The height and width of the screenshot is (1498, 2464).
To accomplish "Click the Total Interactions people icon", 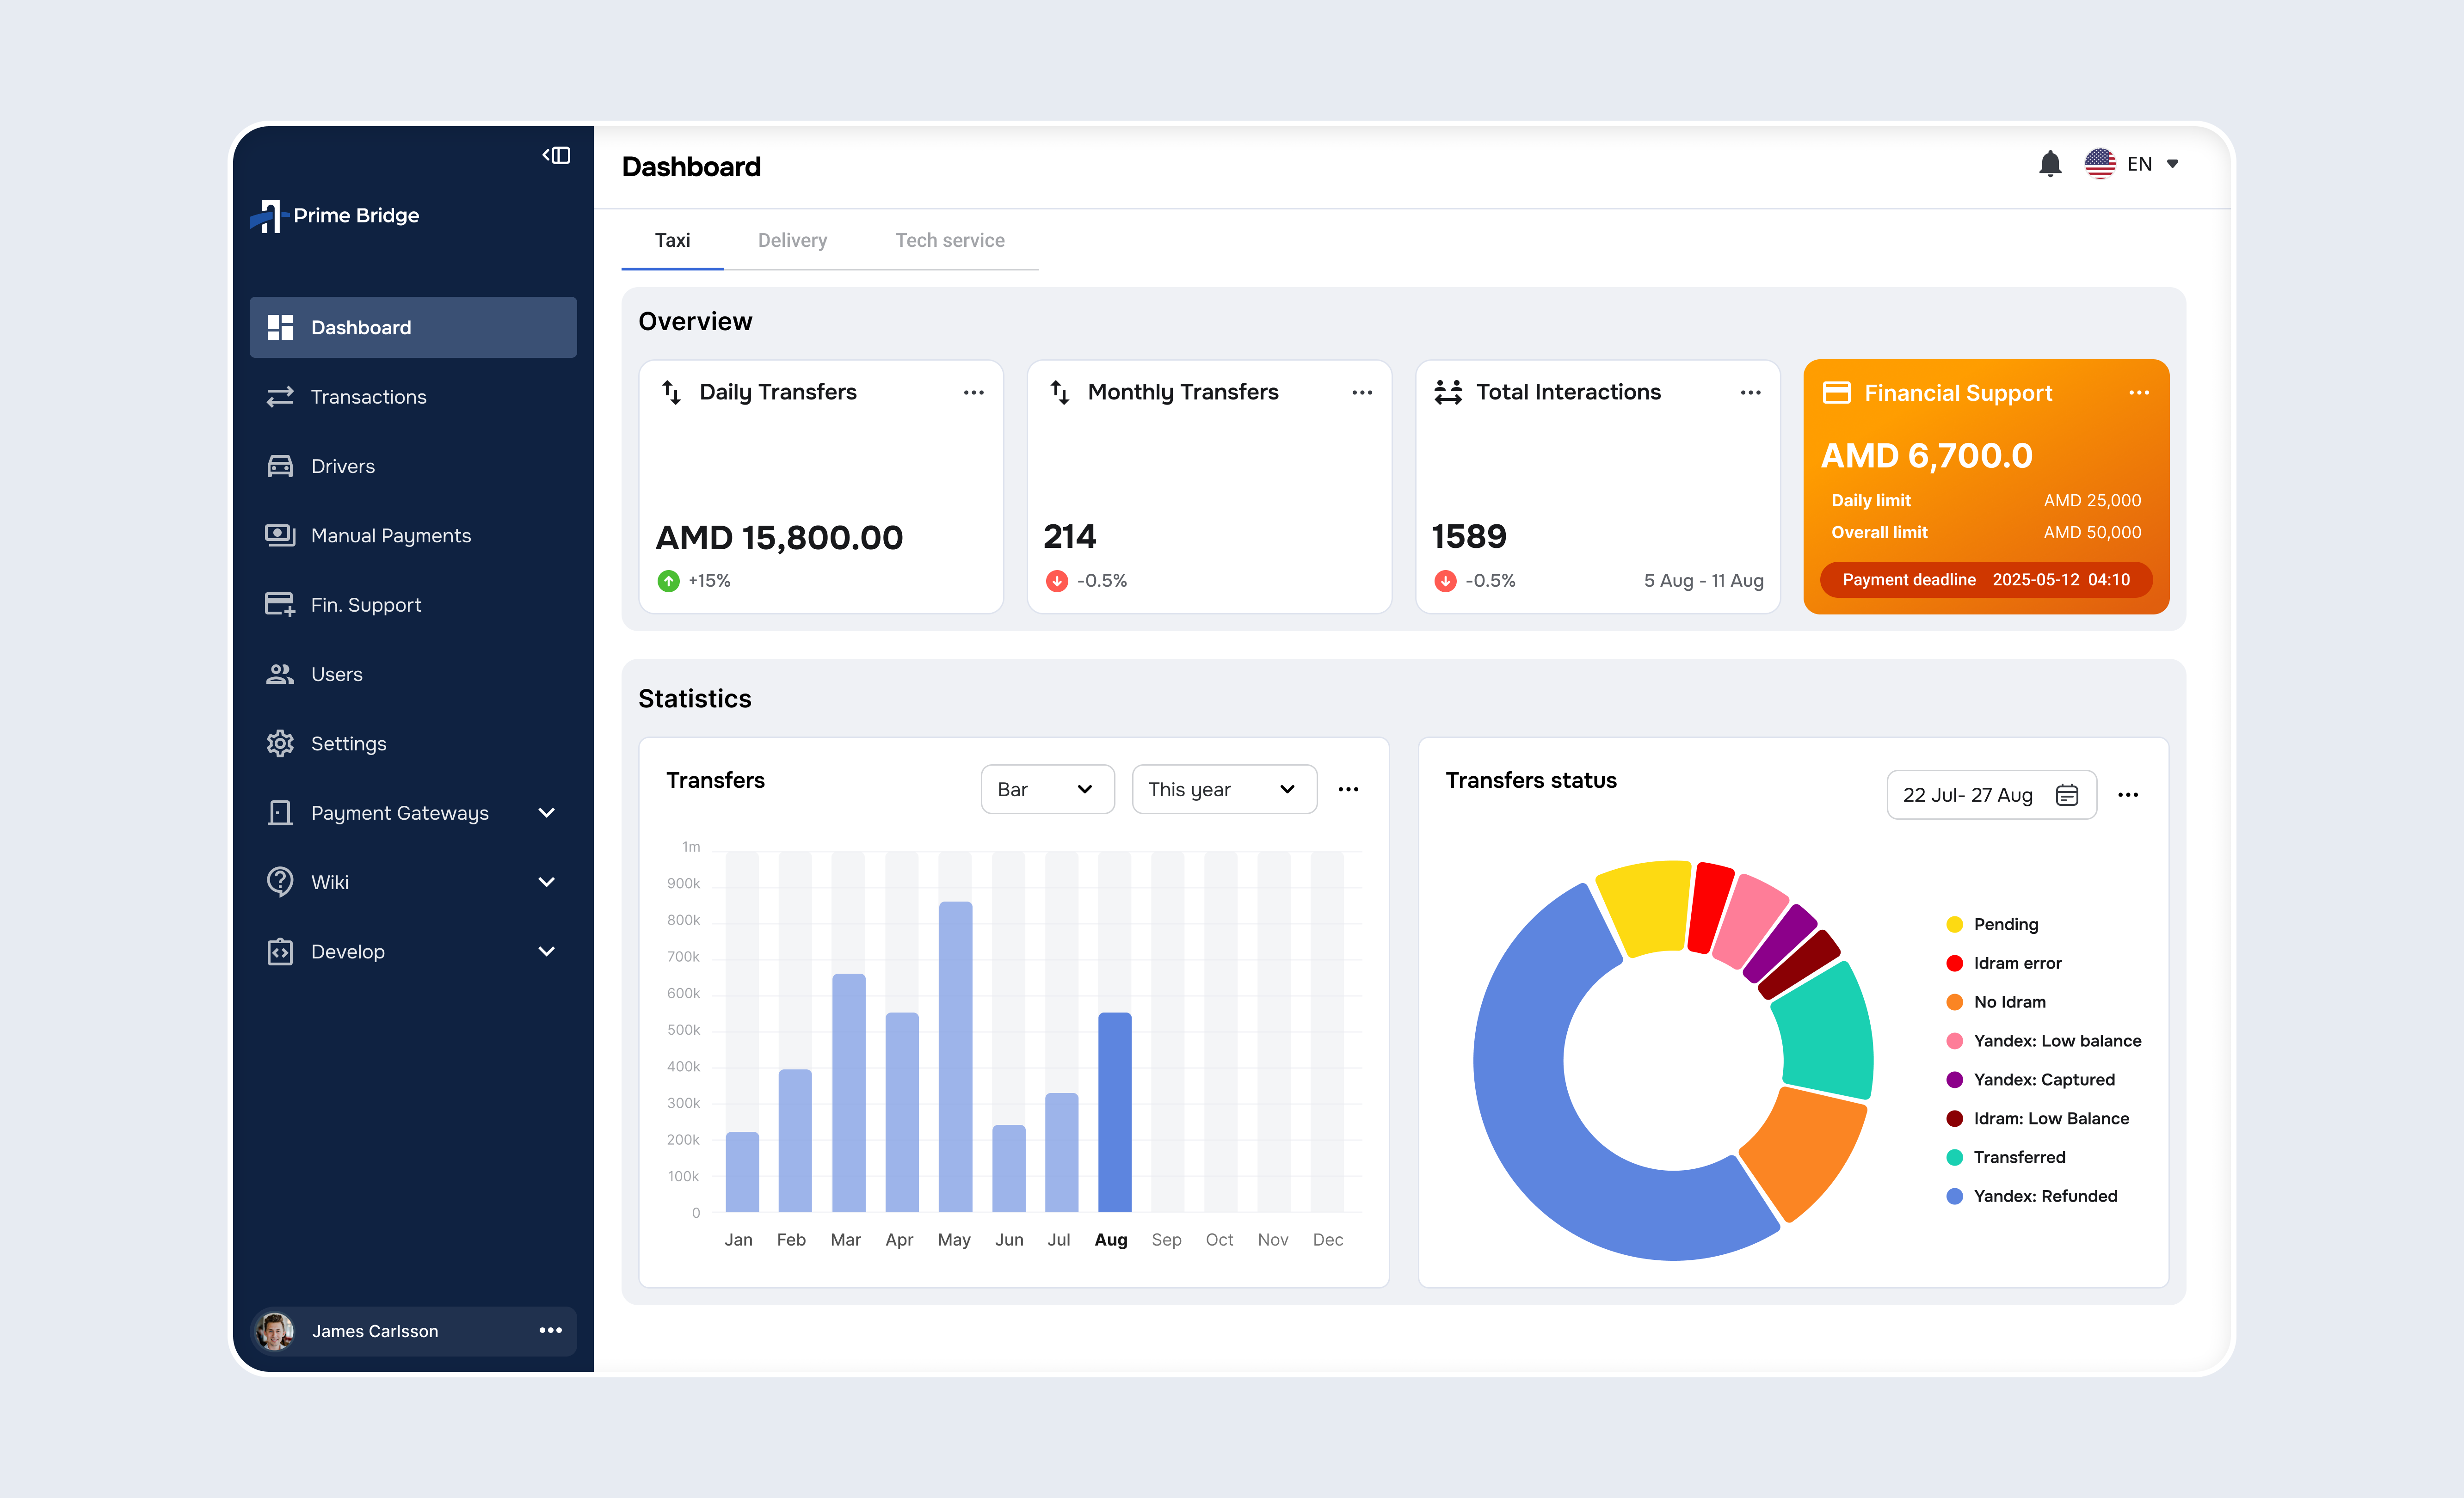I will 1448,392.
